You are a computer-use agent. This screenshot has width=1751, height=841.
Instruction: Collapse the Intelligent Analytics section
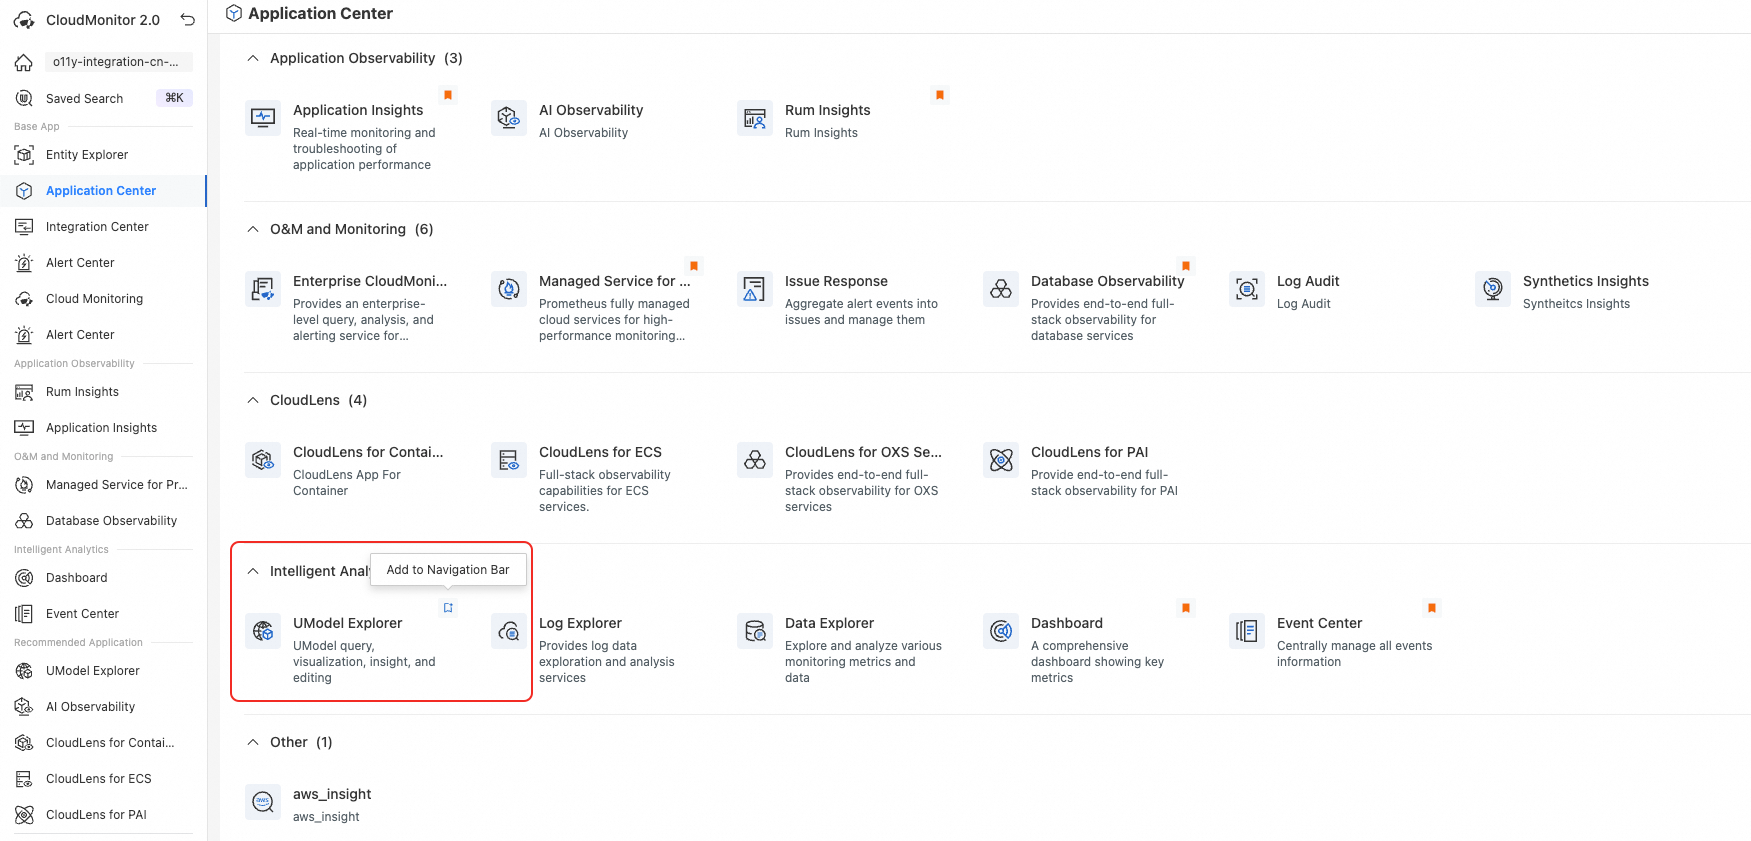point(253,571)
